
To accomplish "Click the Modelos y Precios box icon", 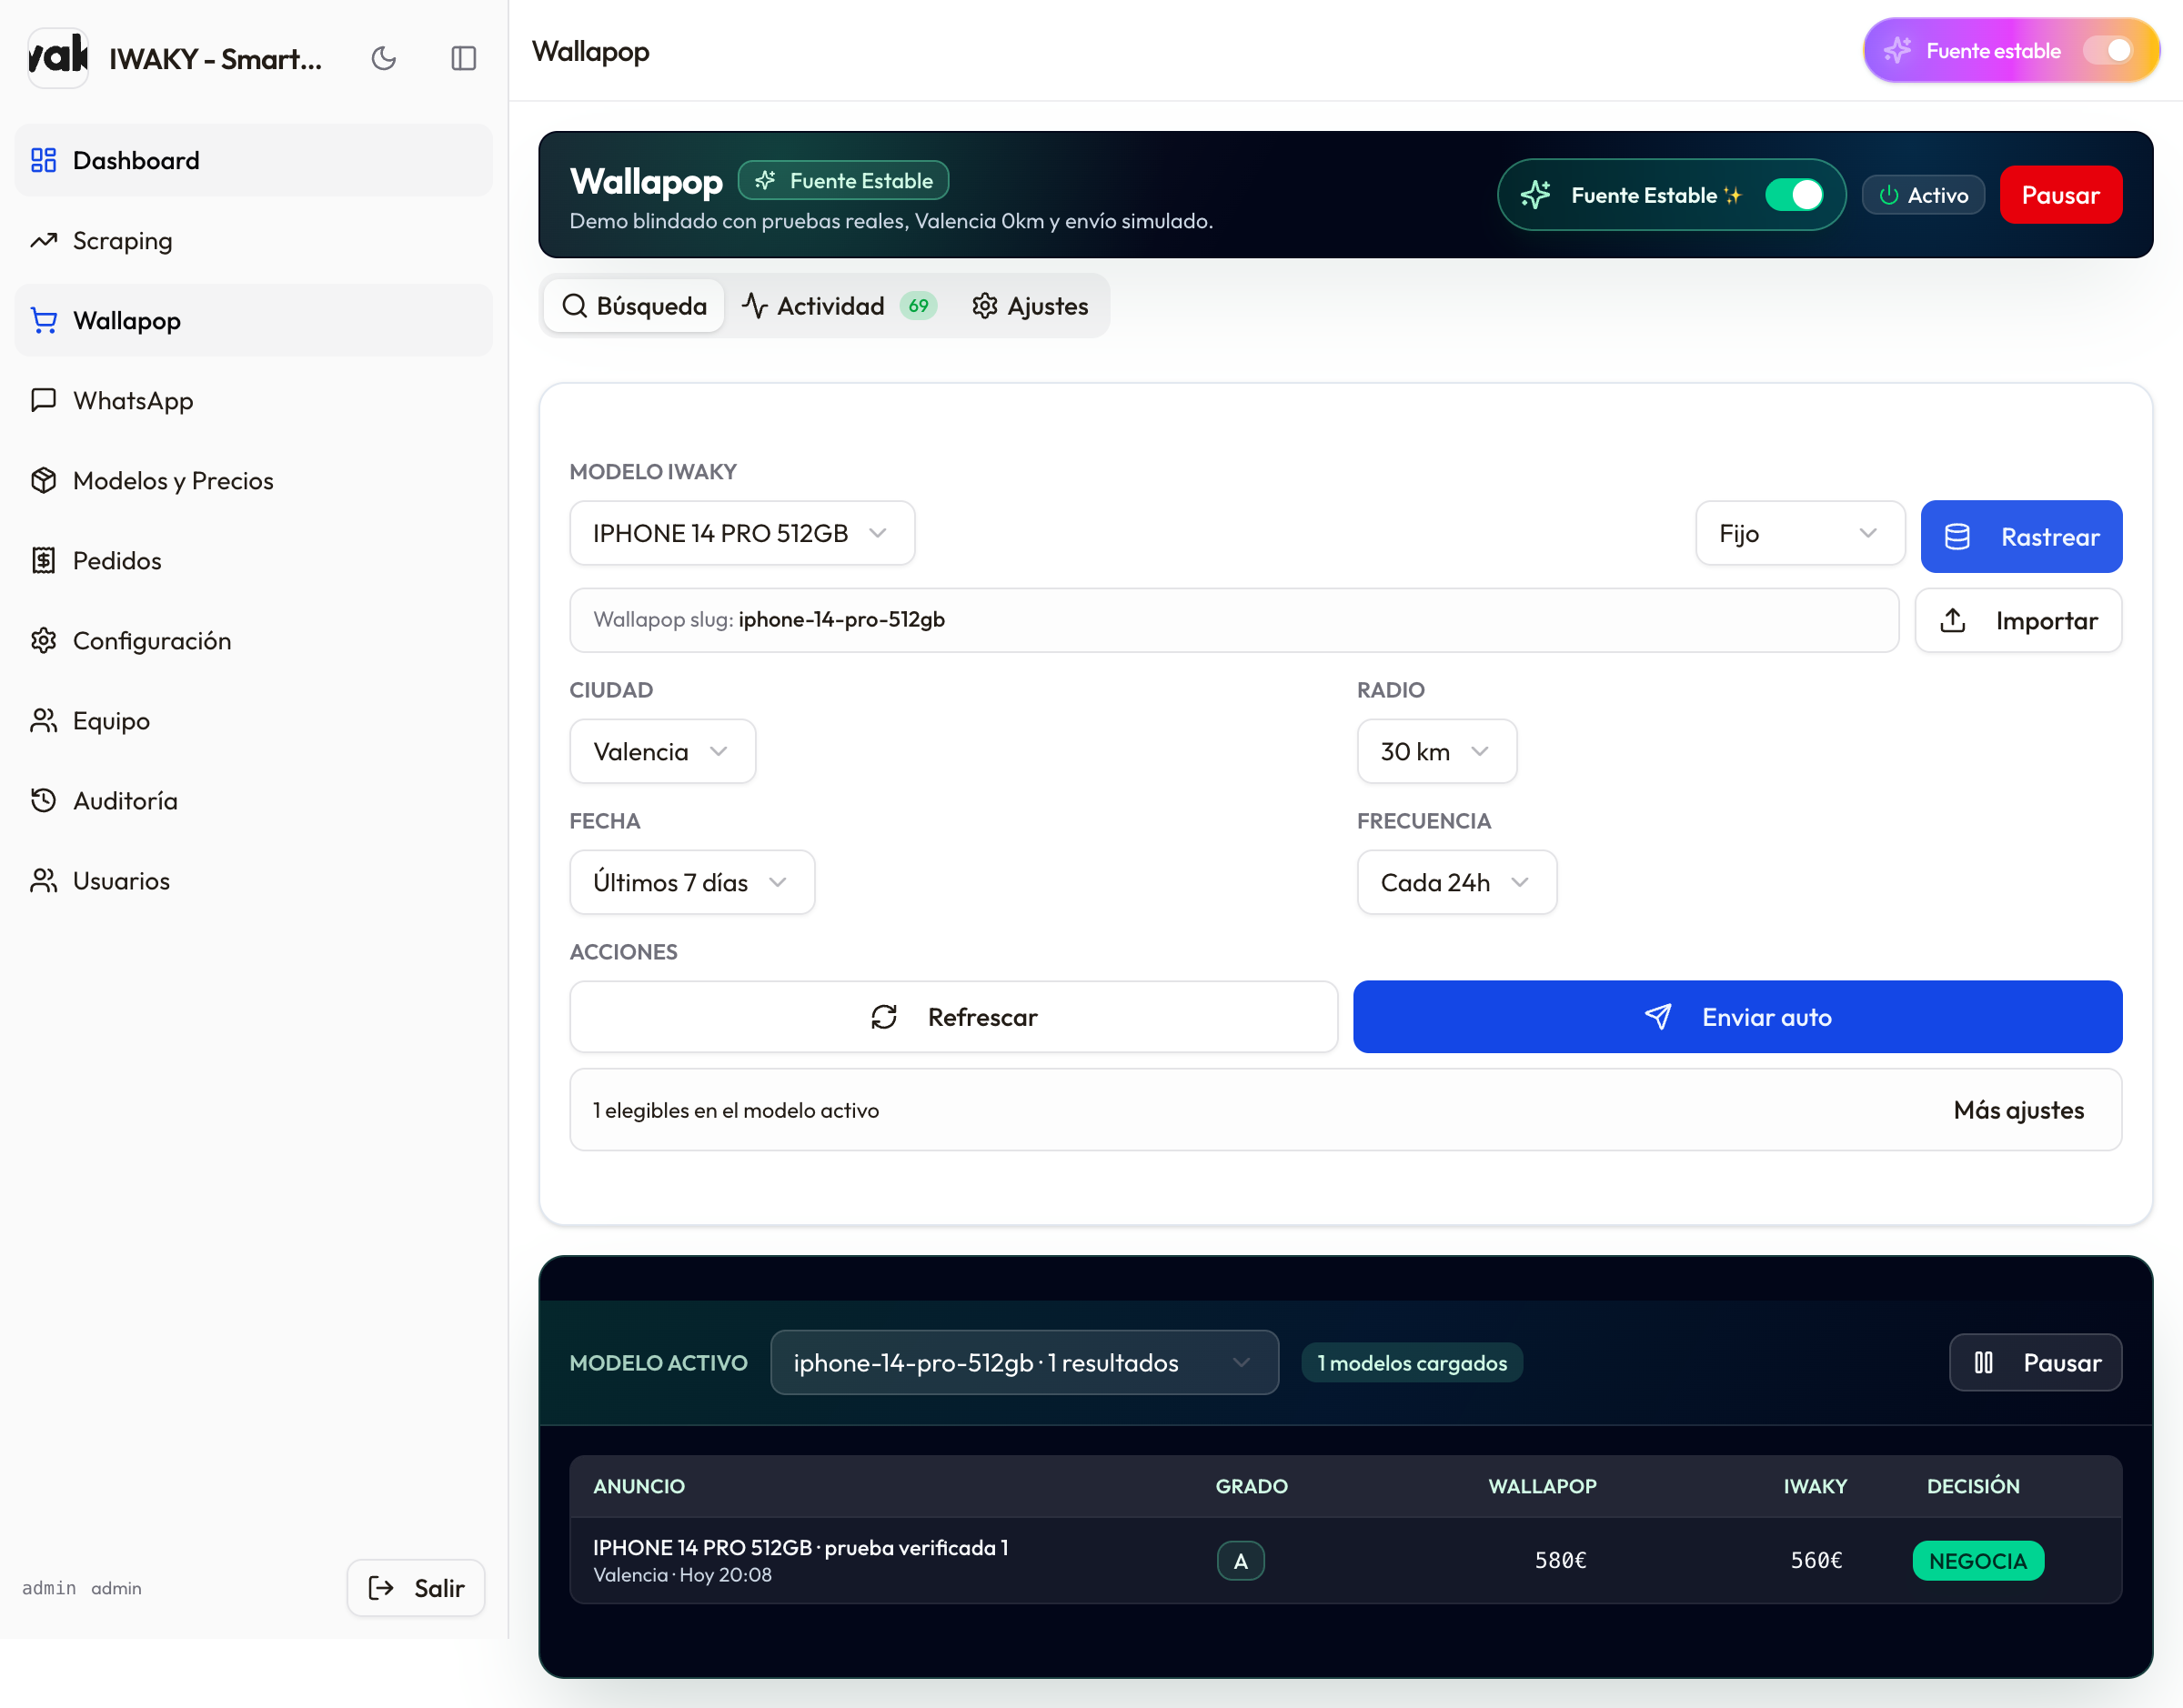I will click(44, 480).
